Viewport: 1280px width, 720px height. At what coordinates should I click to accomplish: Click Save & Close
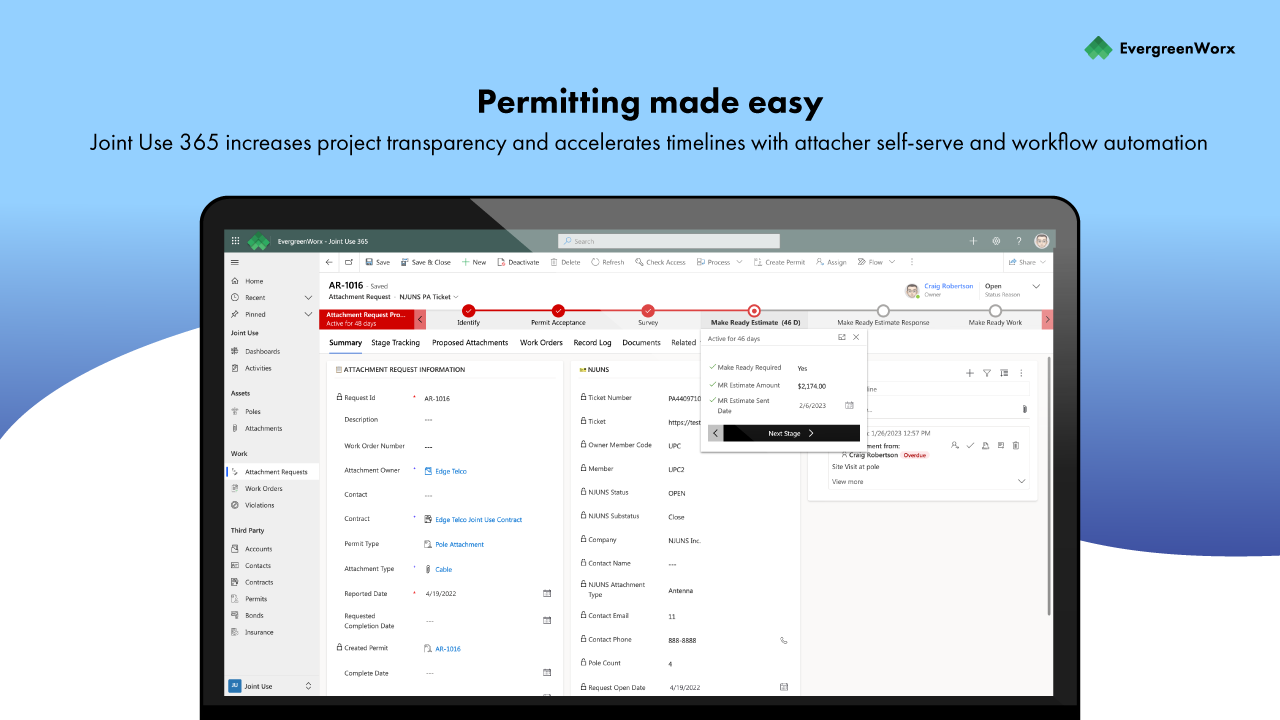click(x=426, y=262)
